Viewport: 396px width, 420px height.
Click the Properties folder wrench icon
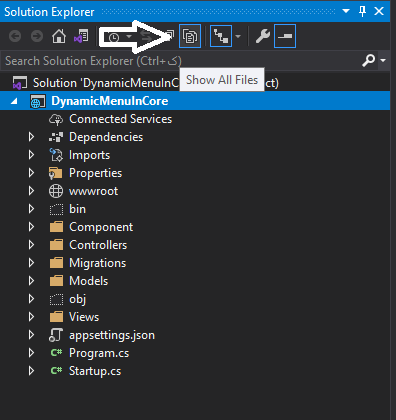click(x=56, y=173)
